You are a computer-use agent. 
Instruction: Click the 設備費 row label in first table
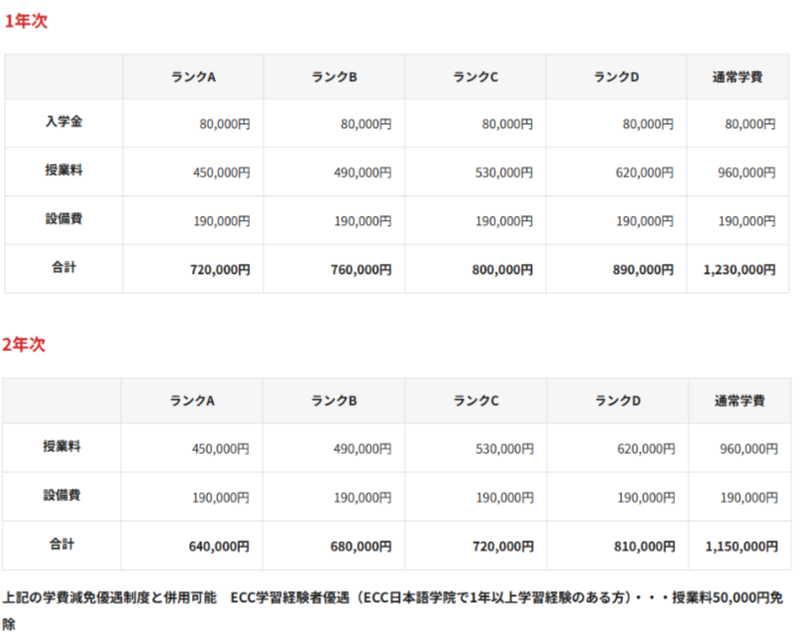tap(63, 220)
